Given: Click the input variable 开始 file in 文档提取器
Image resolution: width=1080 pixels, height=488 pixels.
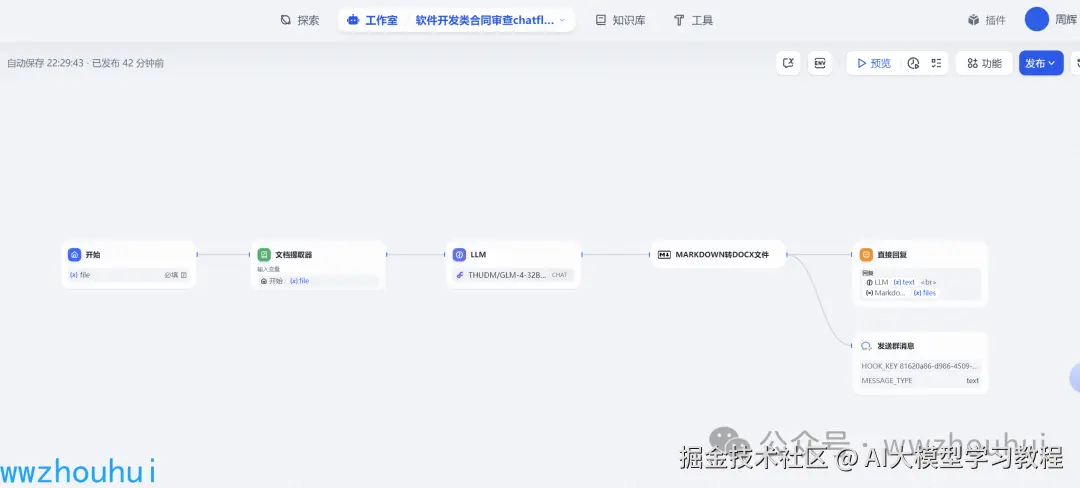Looking at the screenshot, I should pyautogui.click(x=318, y=281).
